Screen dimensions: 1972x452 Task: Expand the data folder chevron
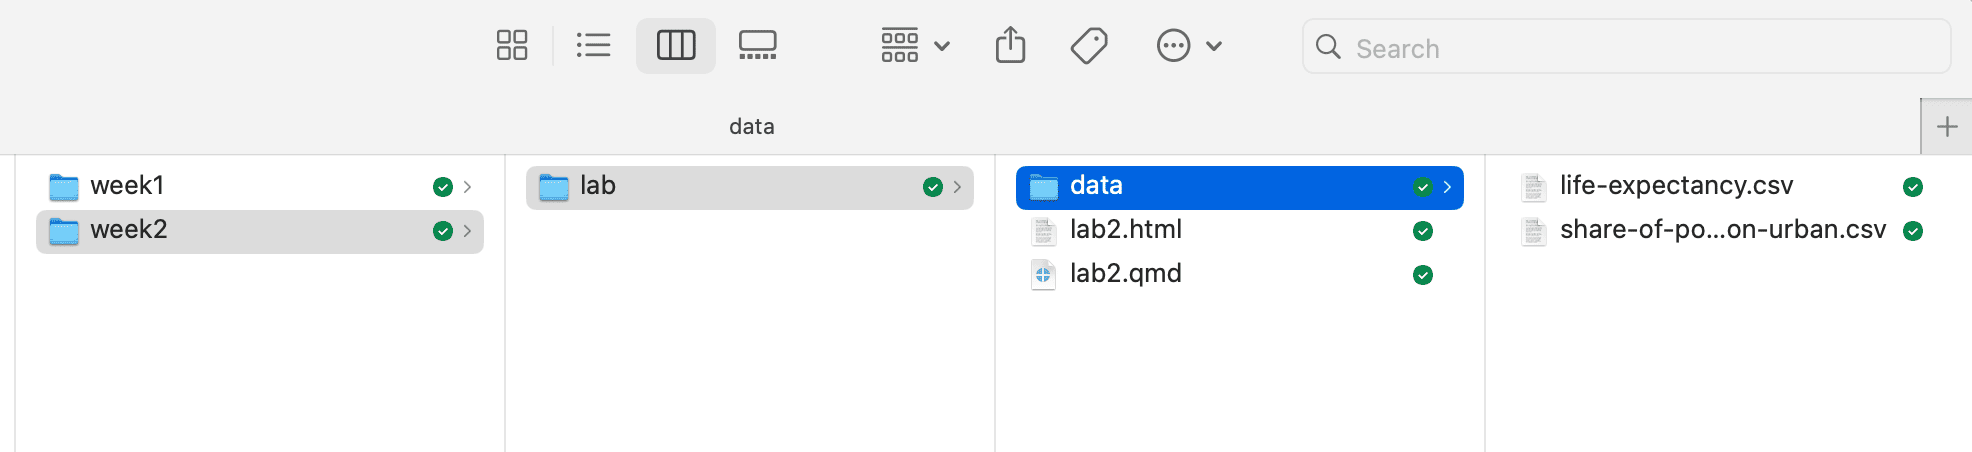click(1447, 187)
